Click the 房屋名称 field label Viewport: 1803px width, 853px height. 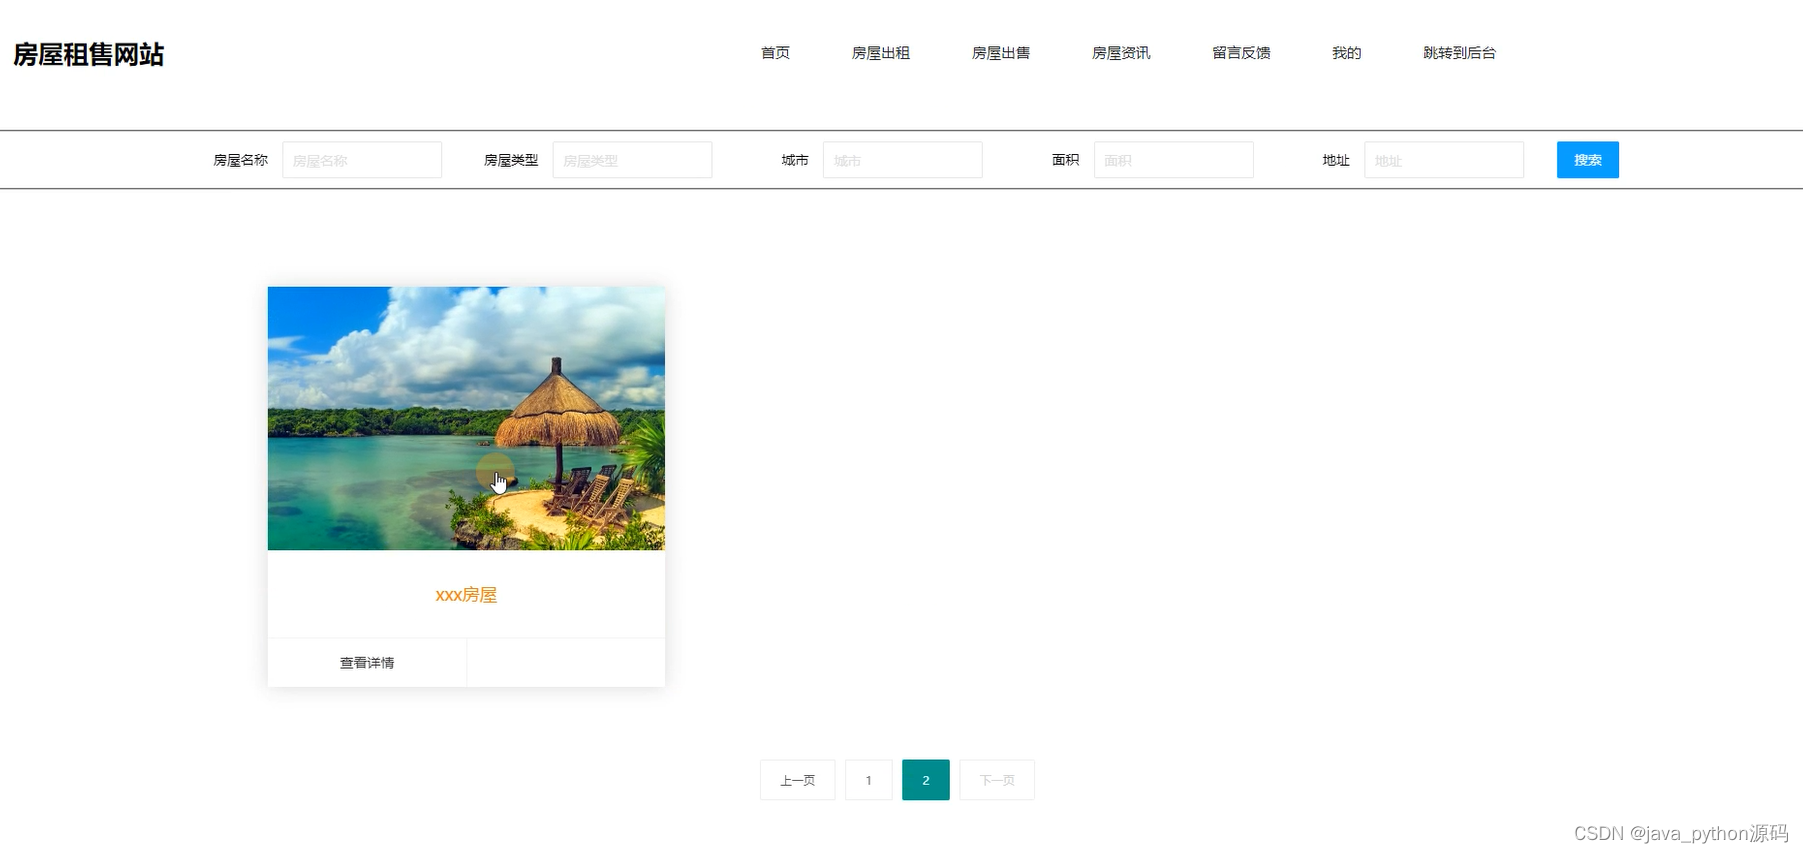click(240, 160)
